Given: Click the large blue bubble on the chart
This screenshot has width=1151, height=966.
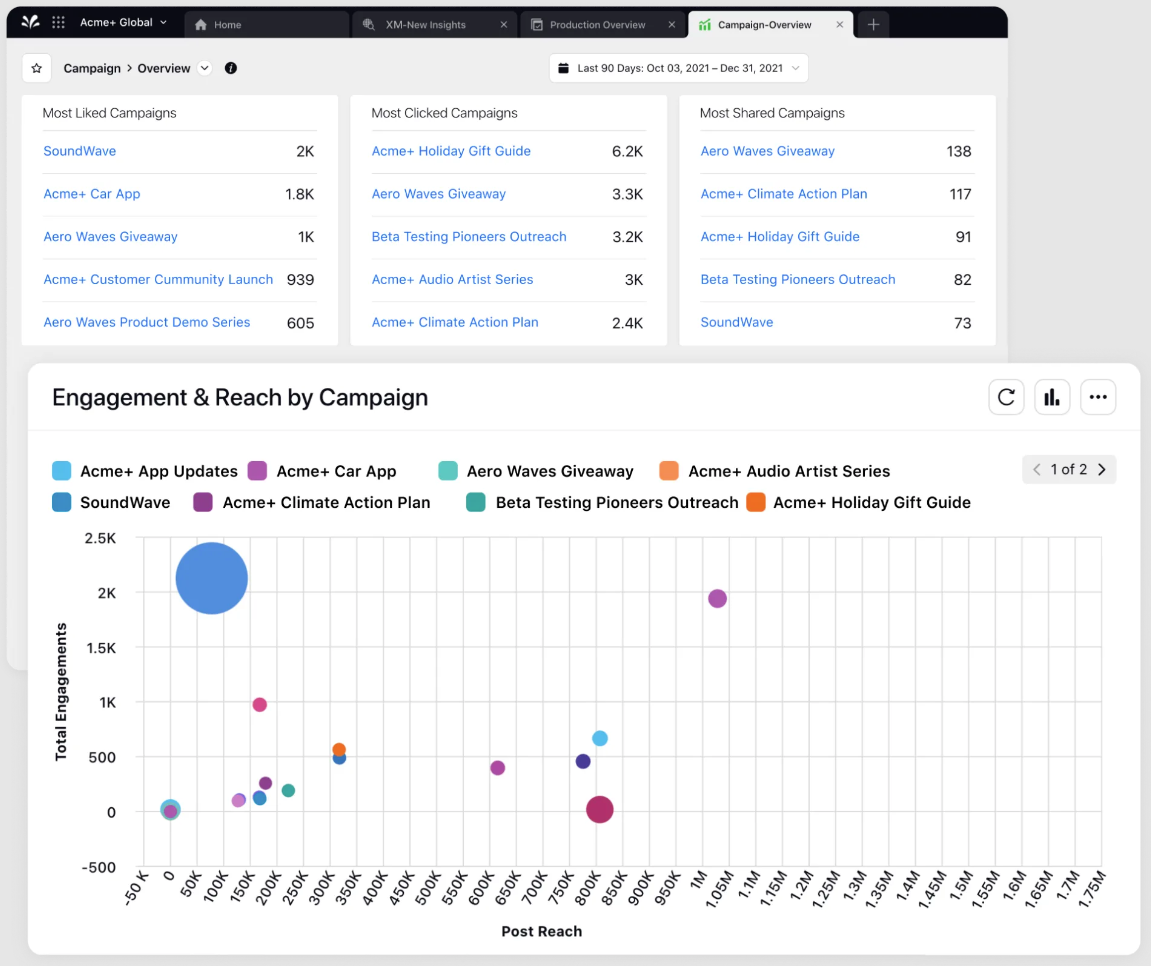Looking at the screenshot, I should point(211,578).
